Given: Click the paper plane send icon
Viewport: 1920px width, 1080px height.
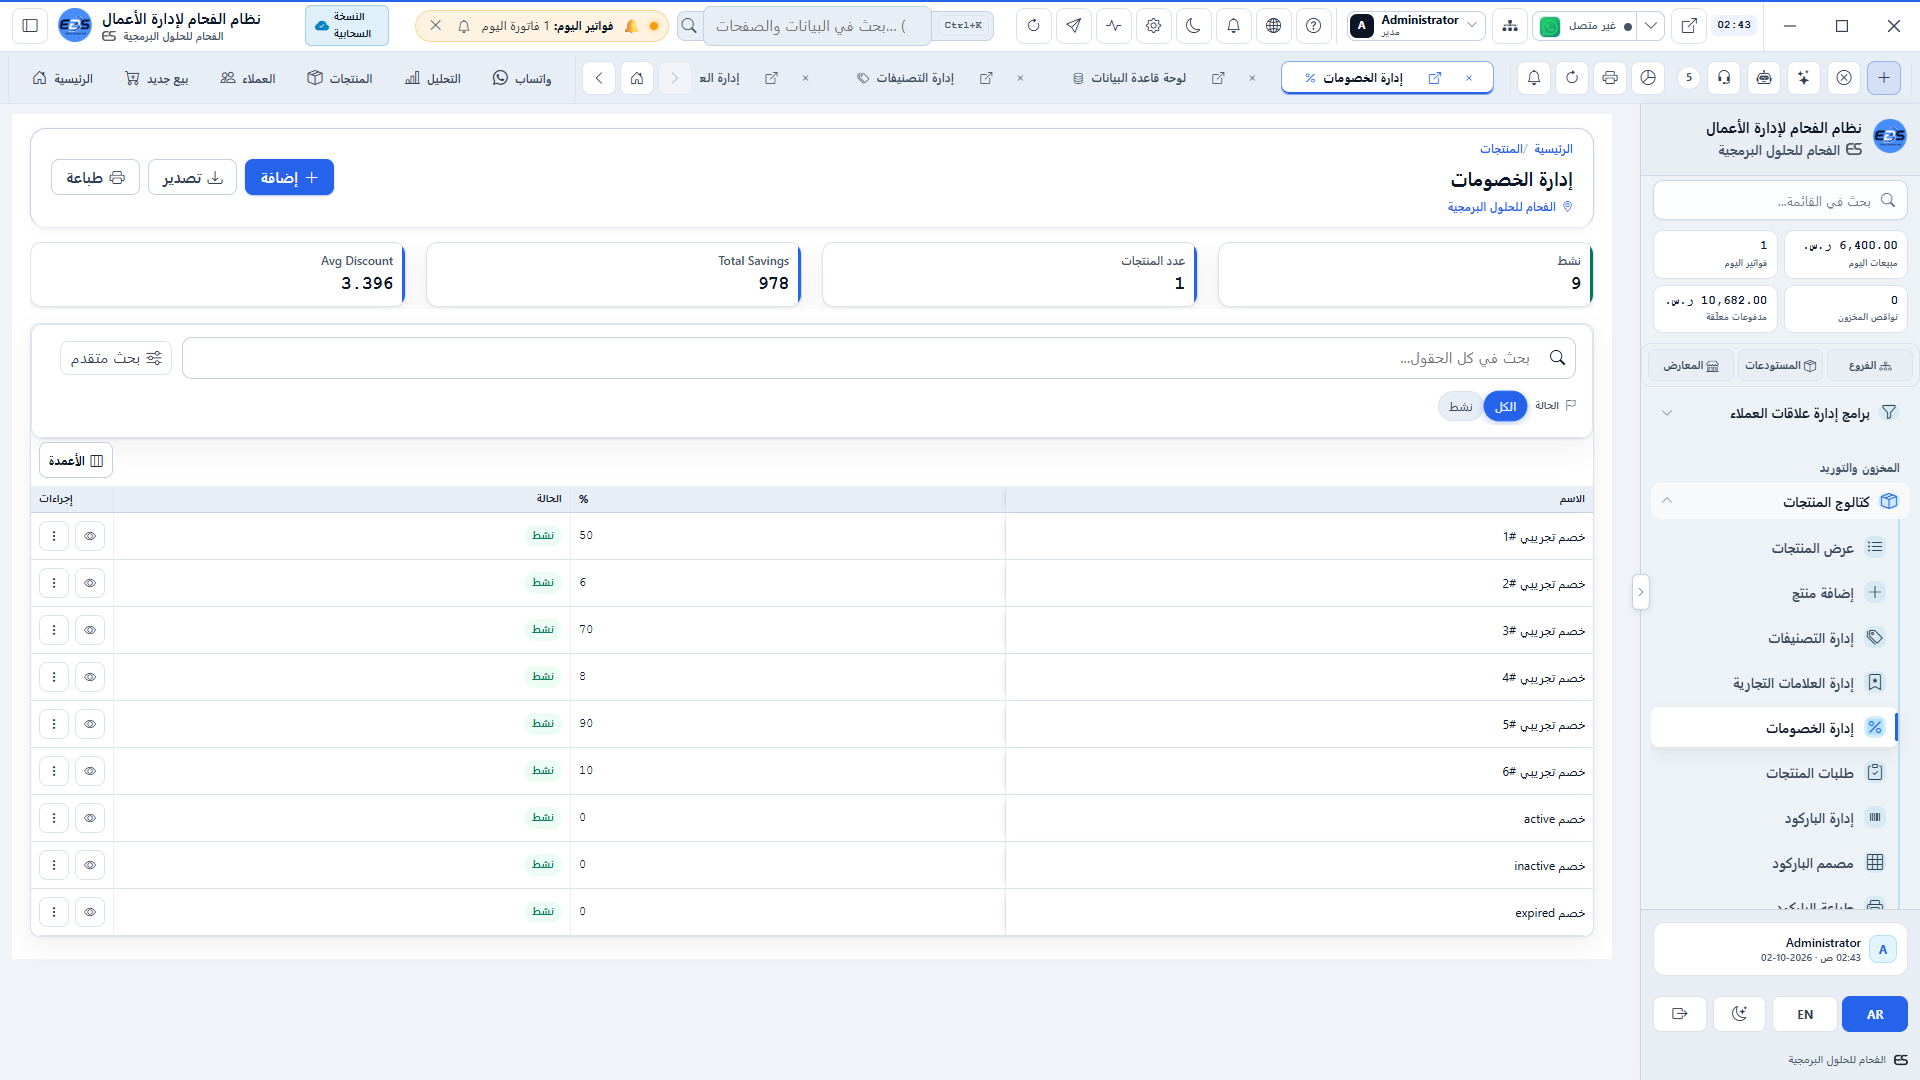Looking at the screenshot, I should (1073, 26).
